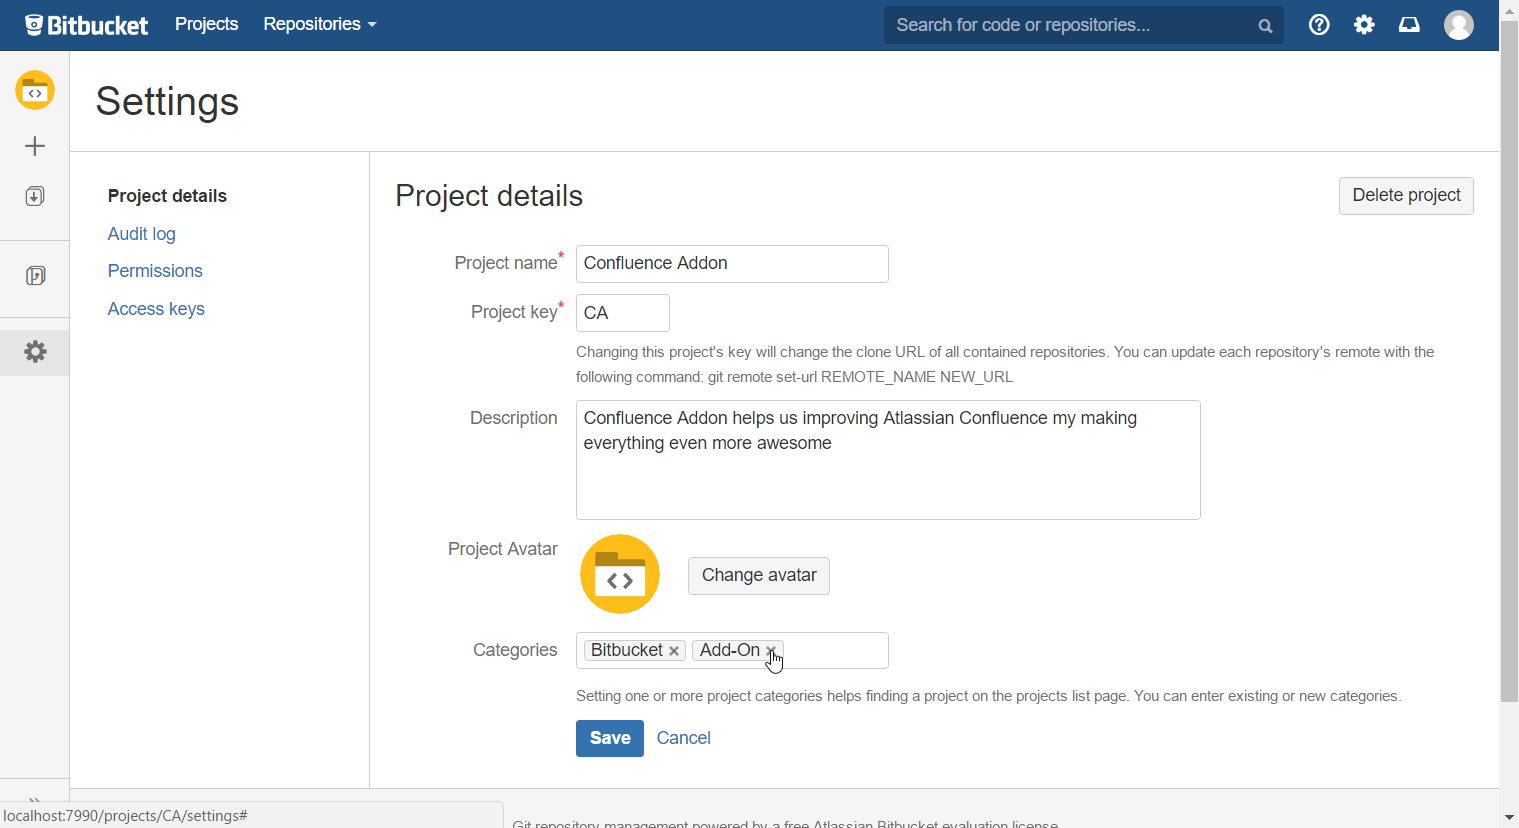The width and height of the screenshot is (1519, 828).
Task: Open the administration gear in the top bar
Action: pos(1363,24)
